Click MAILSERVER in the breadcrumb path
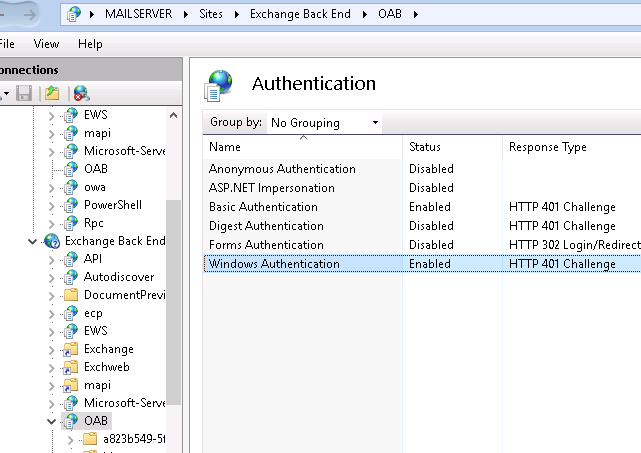This screenshot has height=453, width=641. pyautogui.click(x=159, y=14)
